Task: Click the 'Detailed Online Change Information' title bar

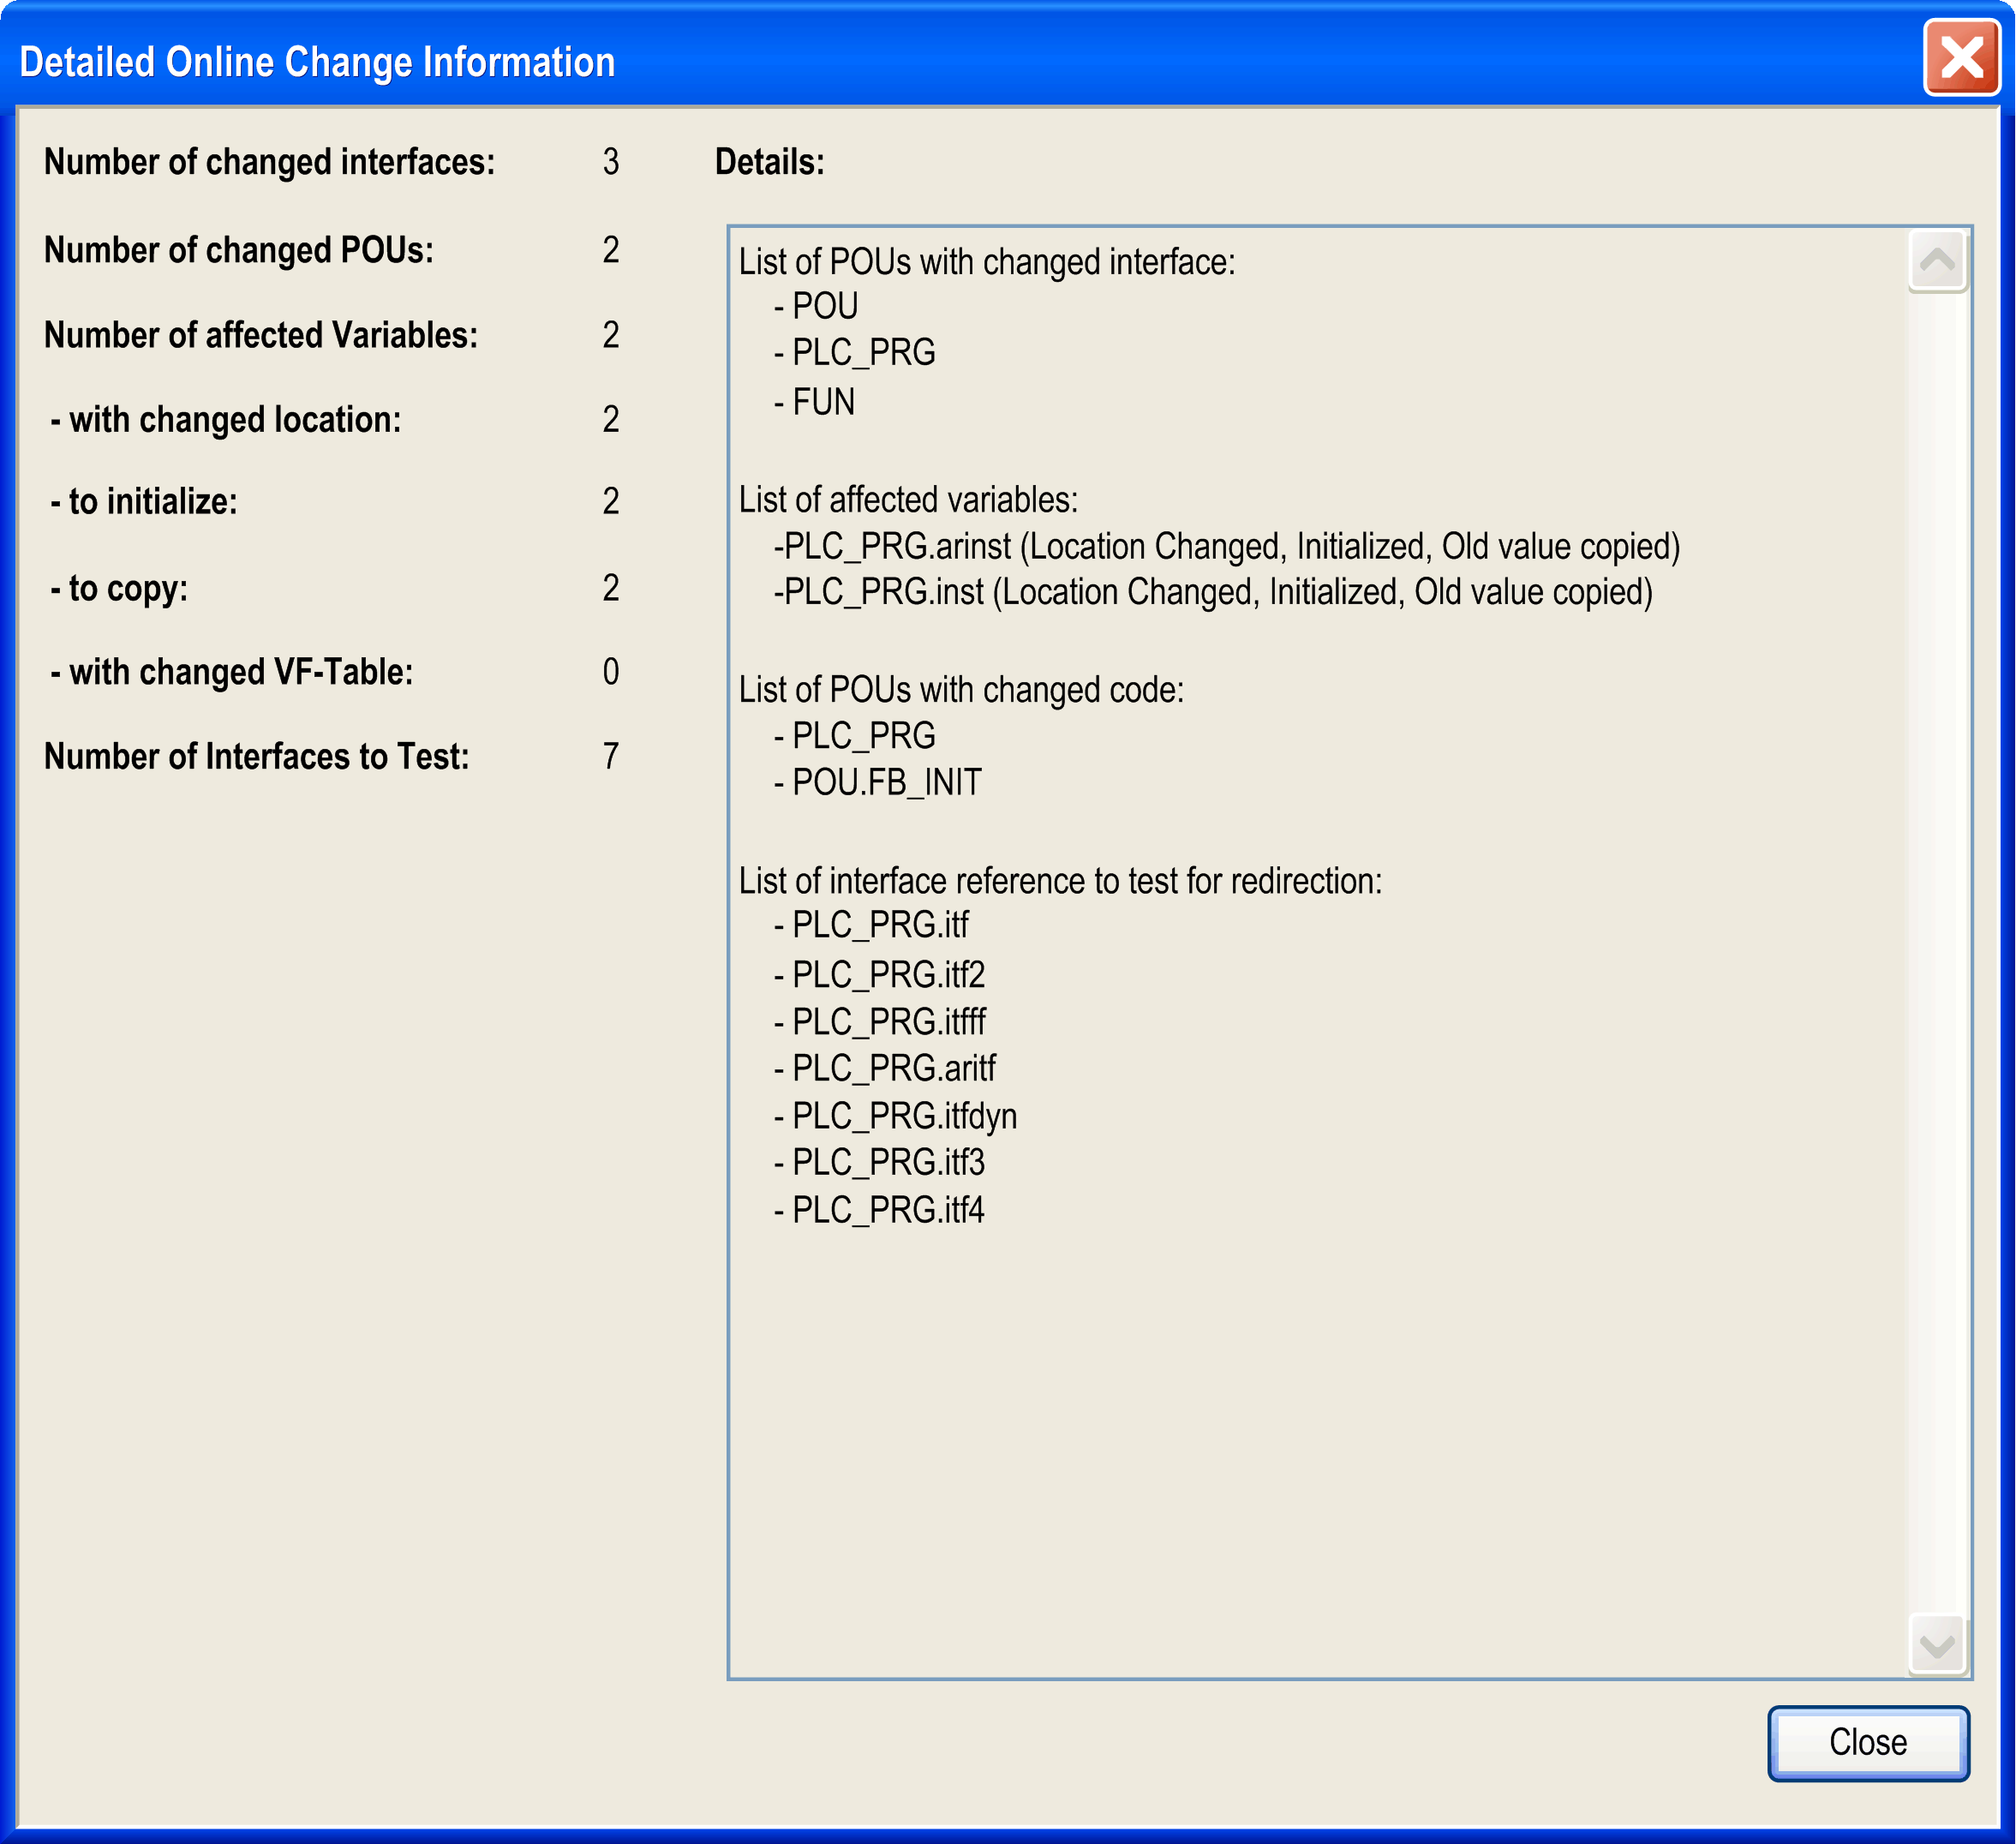Action: tap(317, 62)
